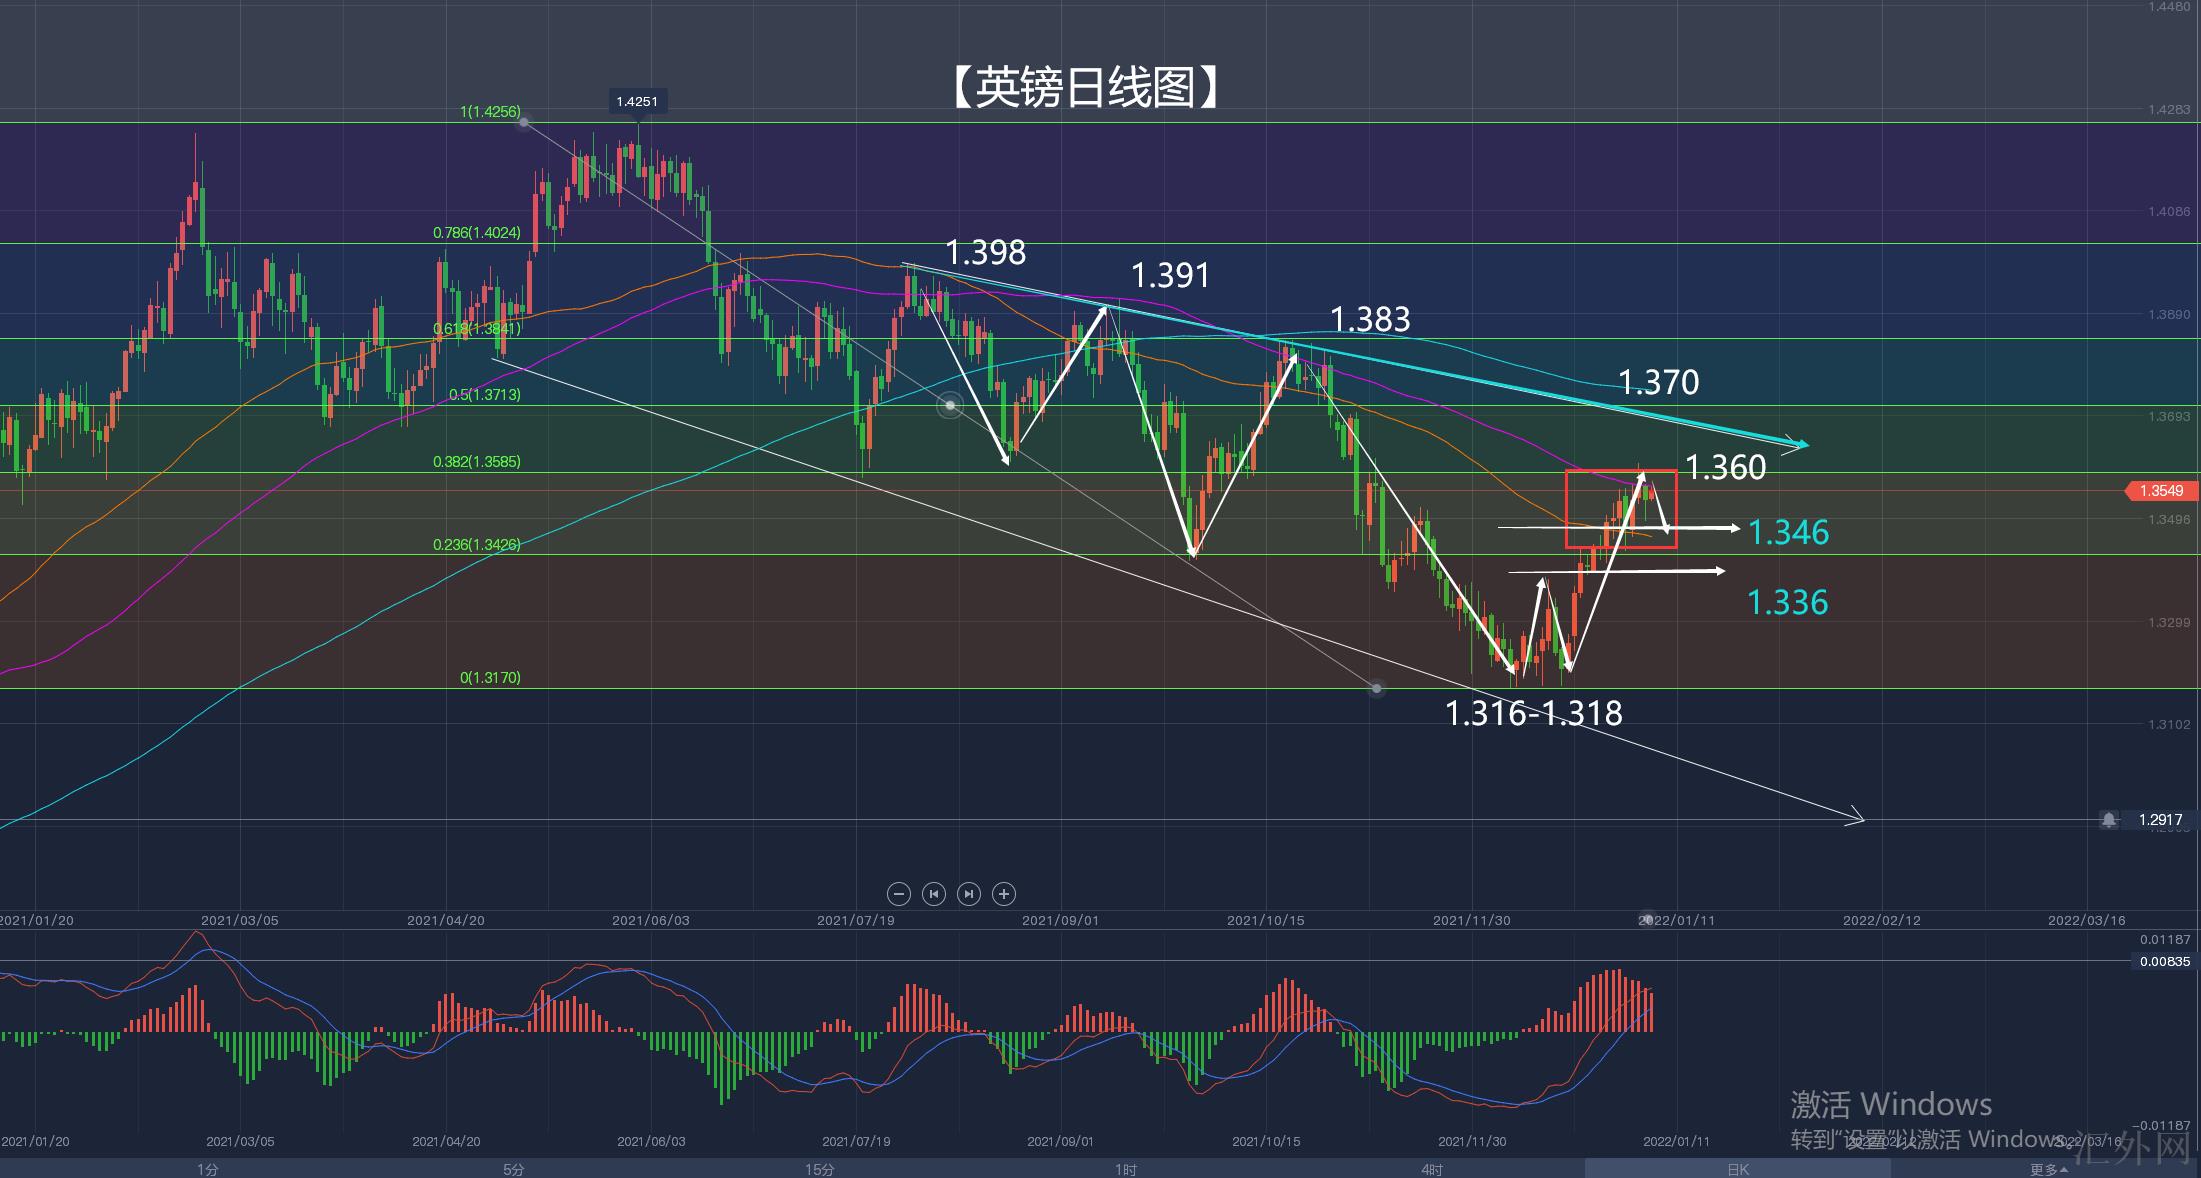Viewport: 2201px width, 1178px height.
Task: Select the 日K daily chart tab
Action: [1738, 1169]
